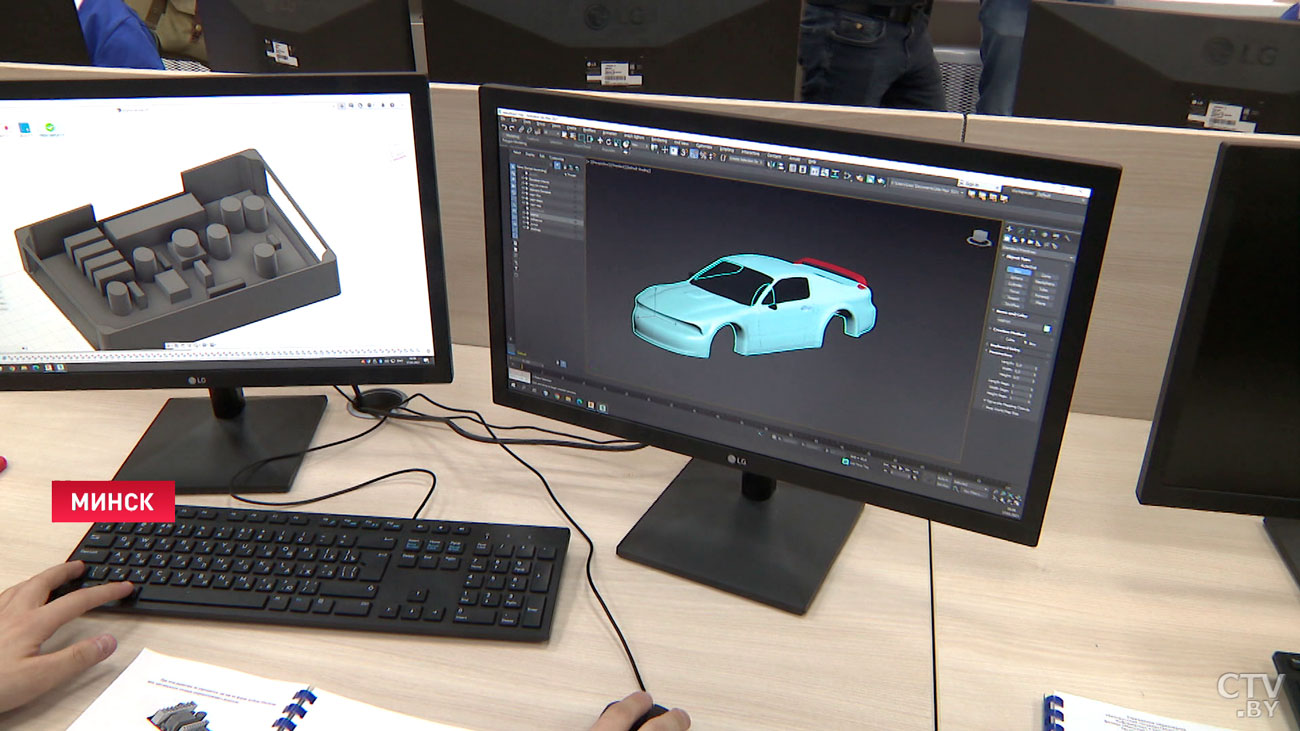Click the Cone object type button

tap(1046, 276)
